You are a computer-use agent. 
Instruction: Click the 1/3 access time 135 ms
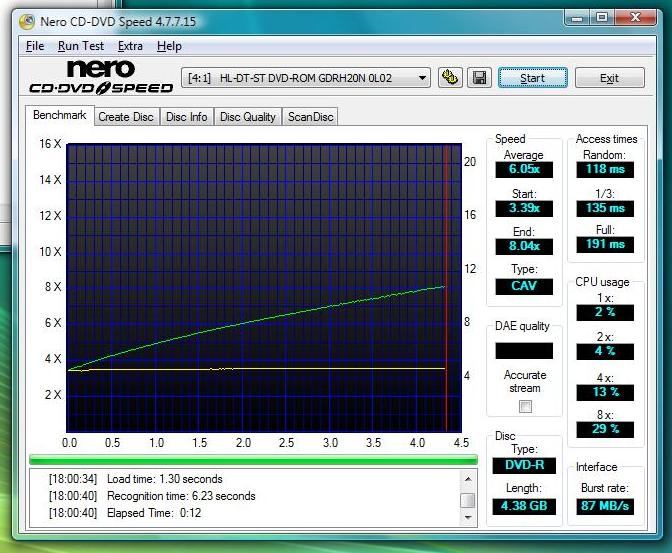605,208
